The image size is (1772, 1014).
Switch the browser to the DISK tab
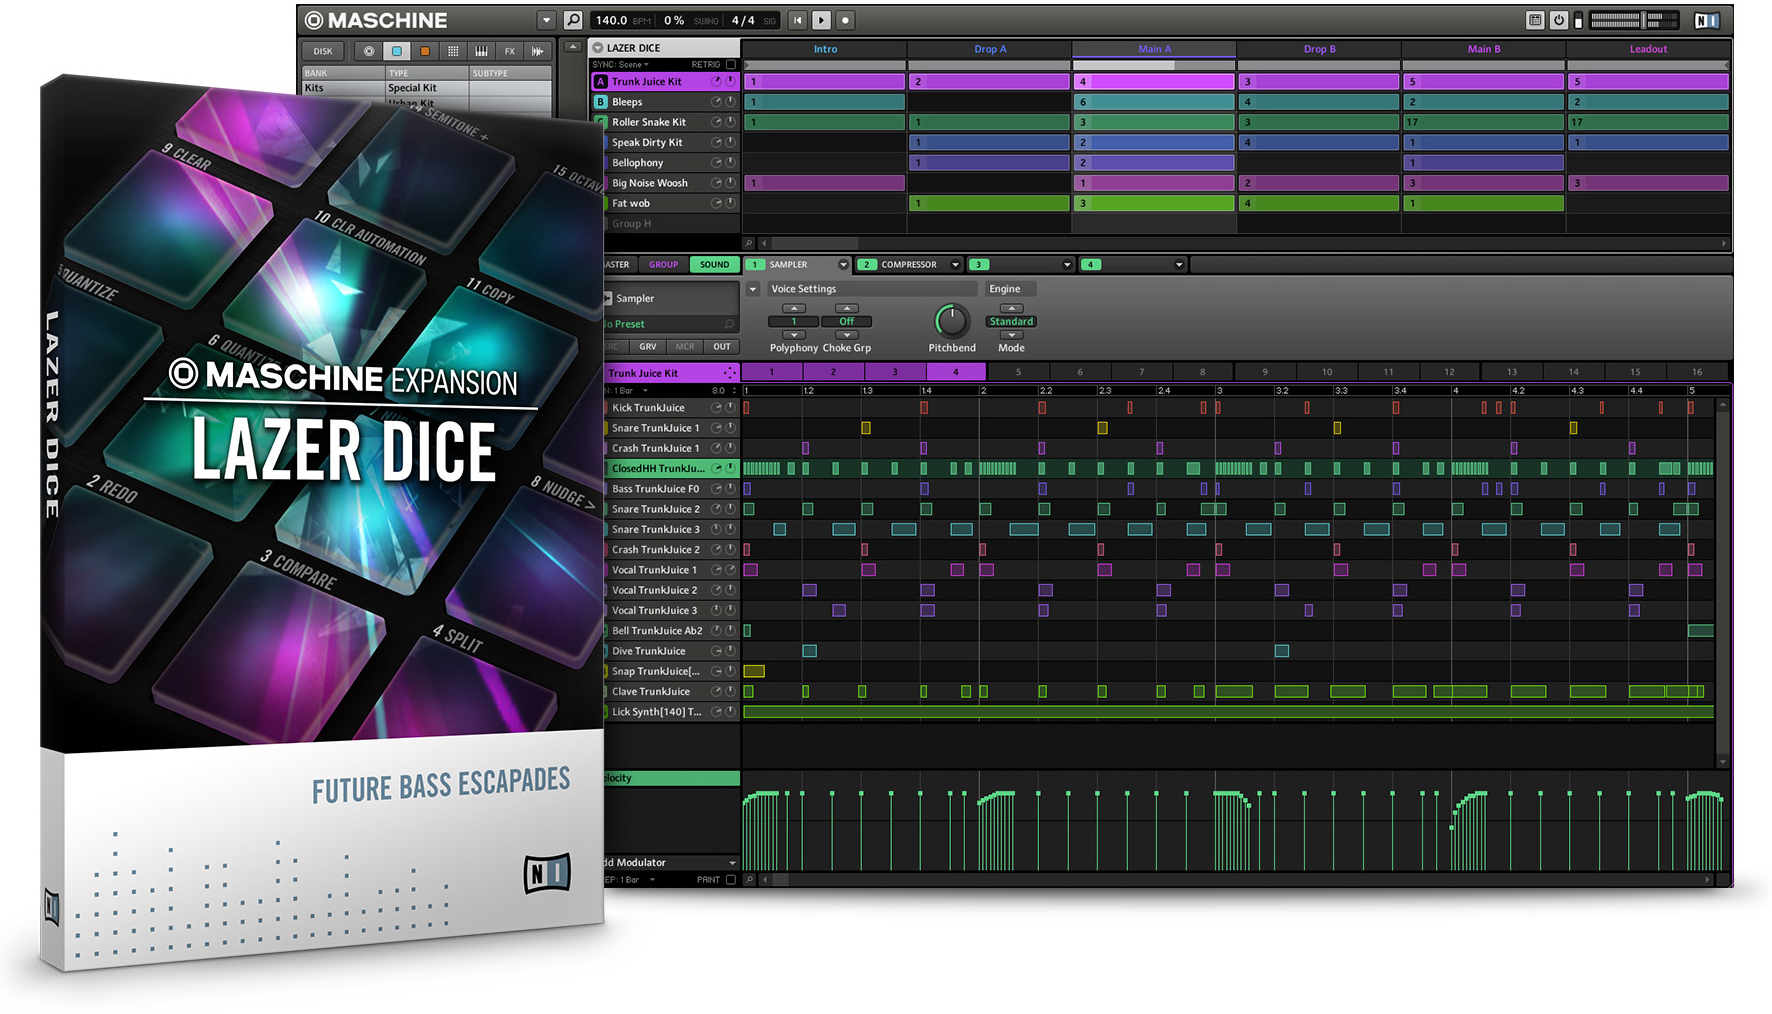point(323,51)
